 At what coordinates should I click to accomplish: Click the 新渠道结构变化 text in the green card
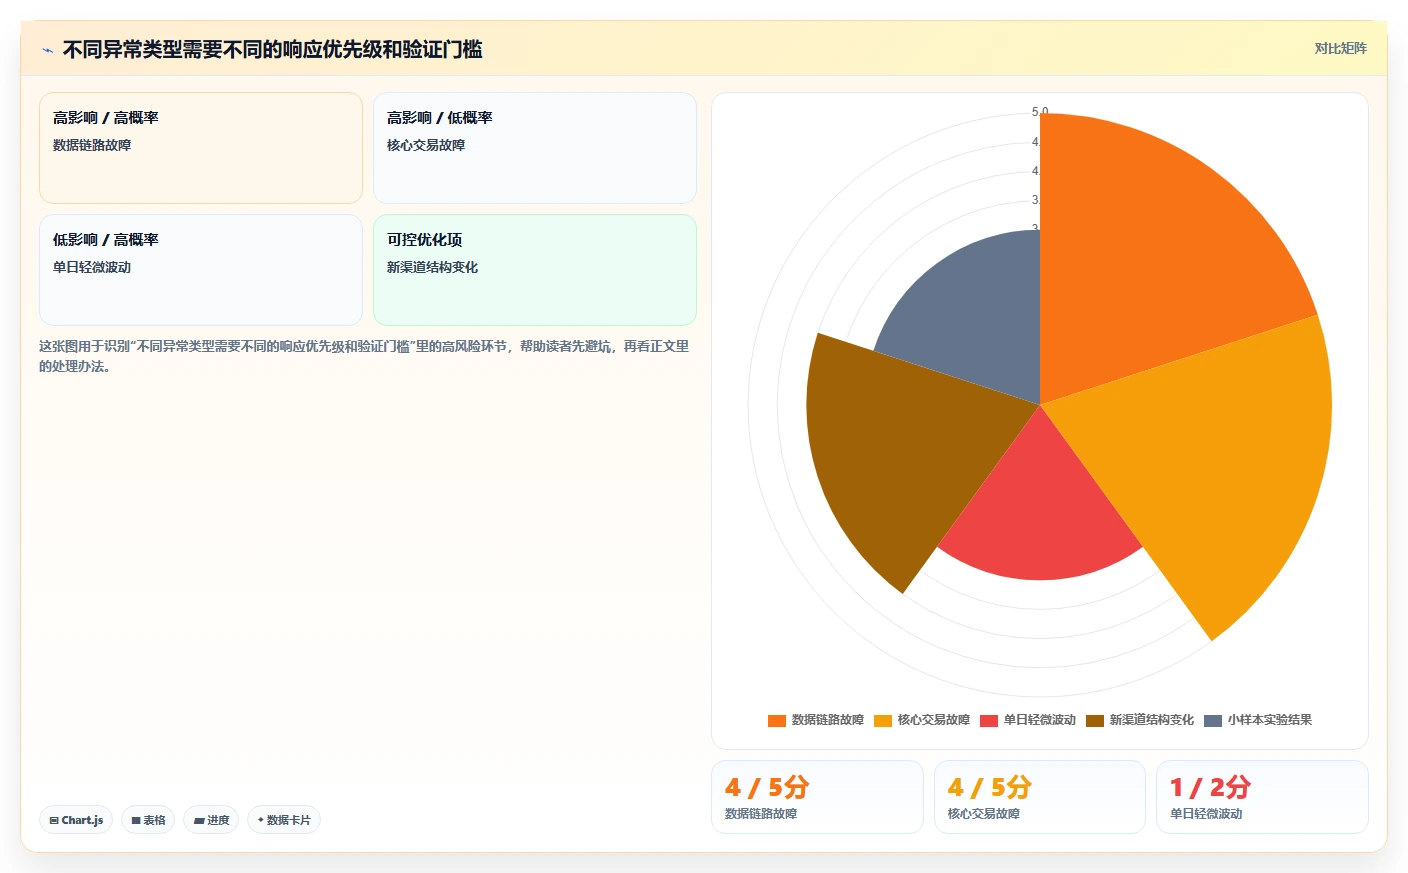[432, 267]
